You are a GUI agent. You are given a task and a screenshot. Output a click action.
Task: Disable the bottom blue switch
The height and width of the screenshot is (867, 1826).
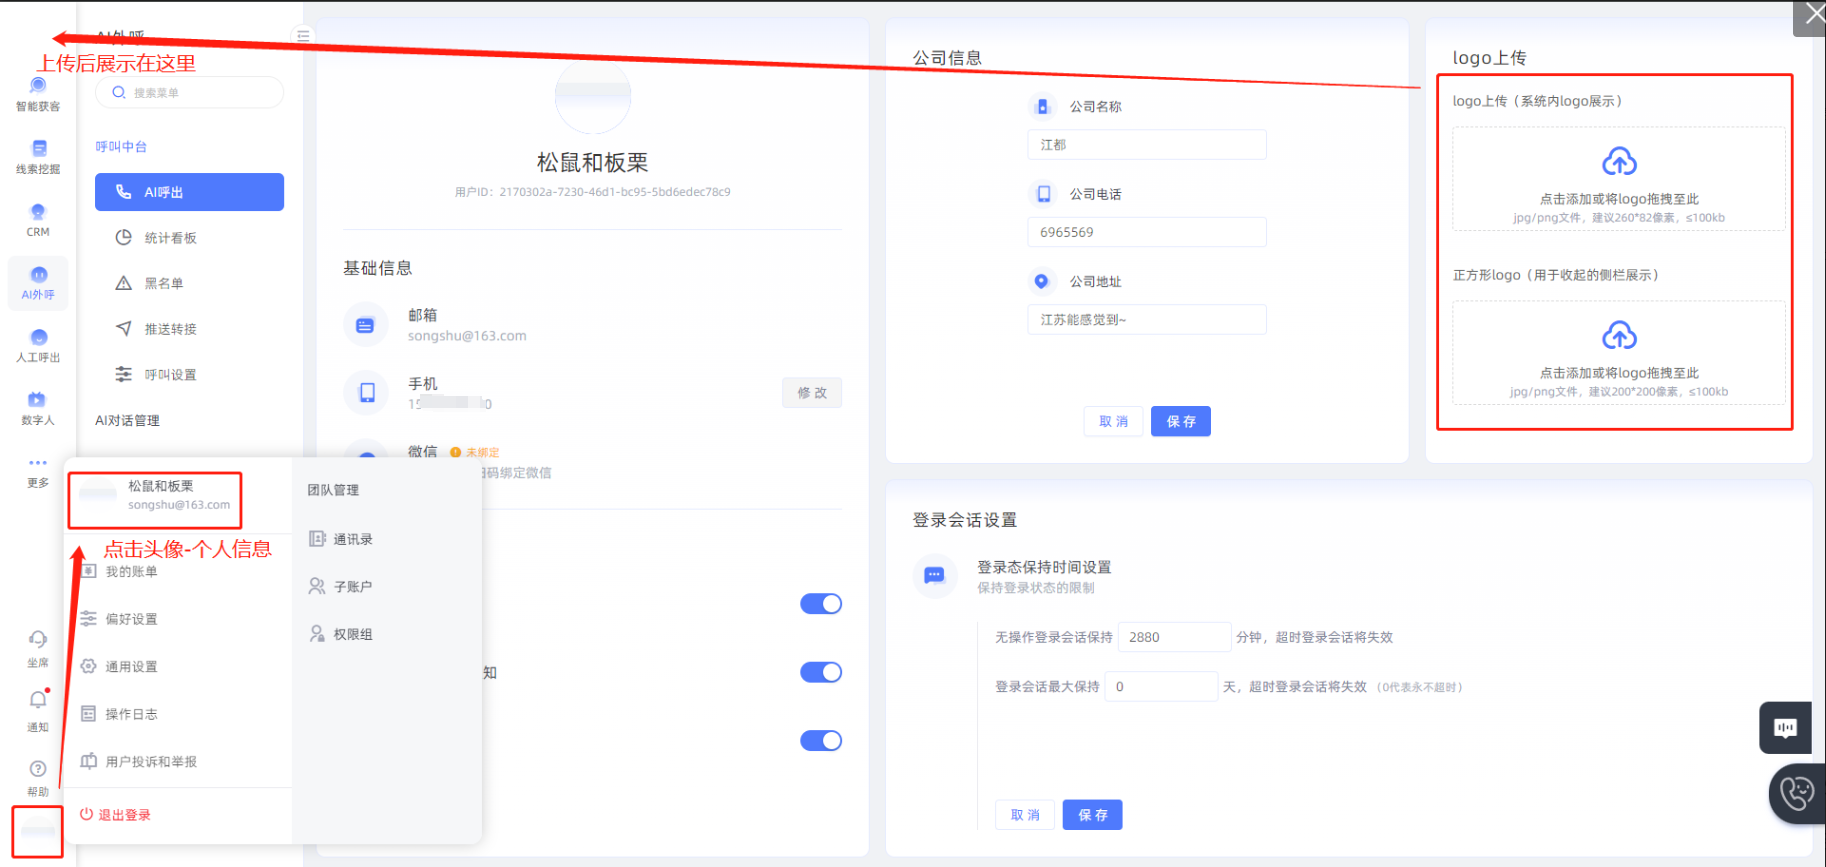820,741
